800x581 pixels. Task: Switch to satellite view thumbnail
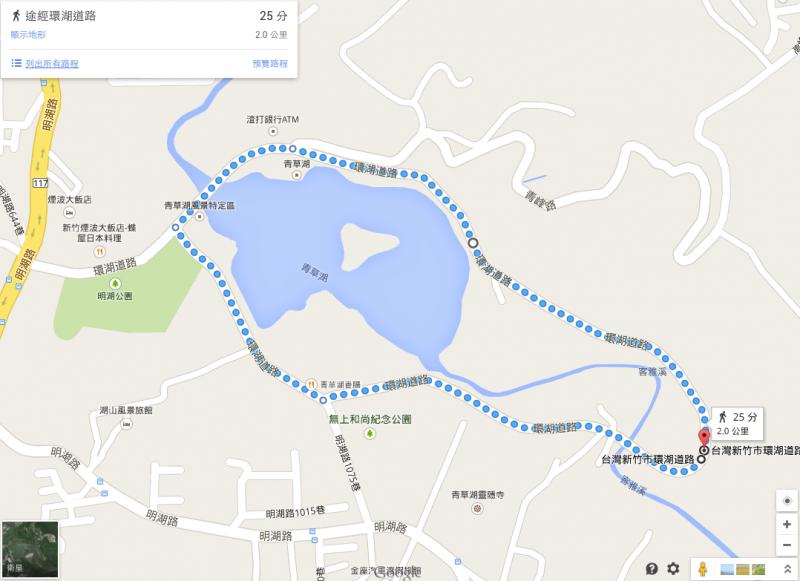[30, 549]
